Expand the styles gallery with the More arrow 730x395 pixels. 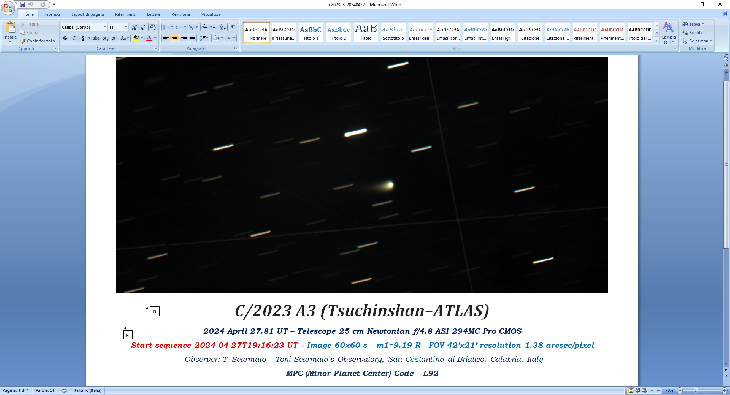point(657,41)
